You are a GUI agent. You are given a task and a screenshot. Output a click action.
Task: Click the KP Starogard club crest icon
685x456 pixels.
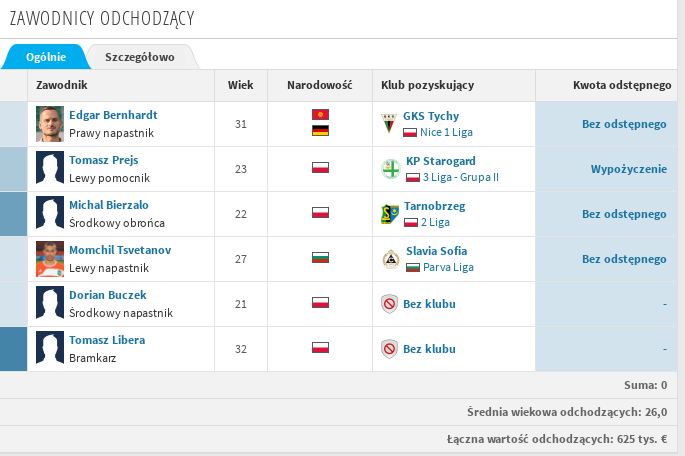390,169
